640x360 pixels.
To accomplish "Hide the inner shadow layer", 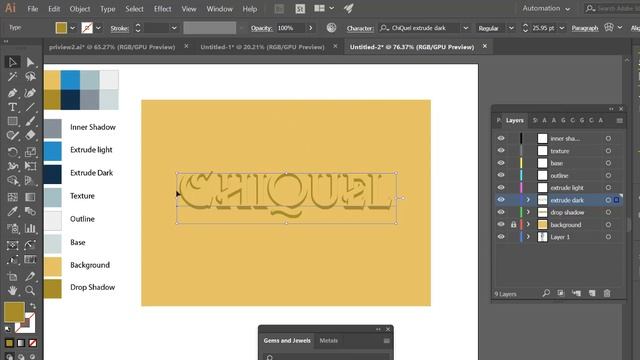I will [x=501, y=138].
